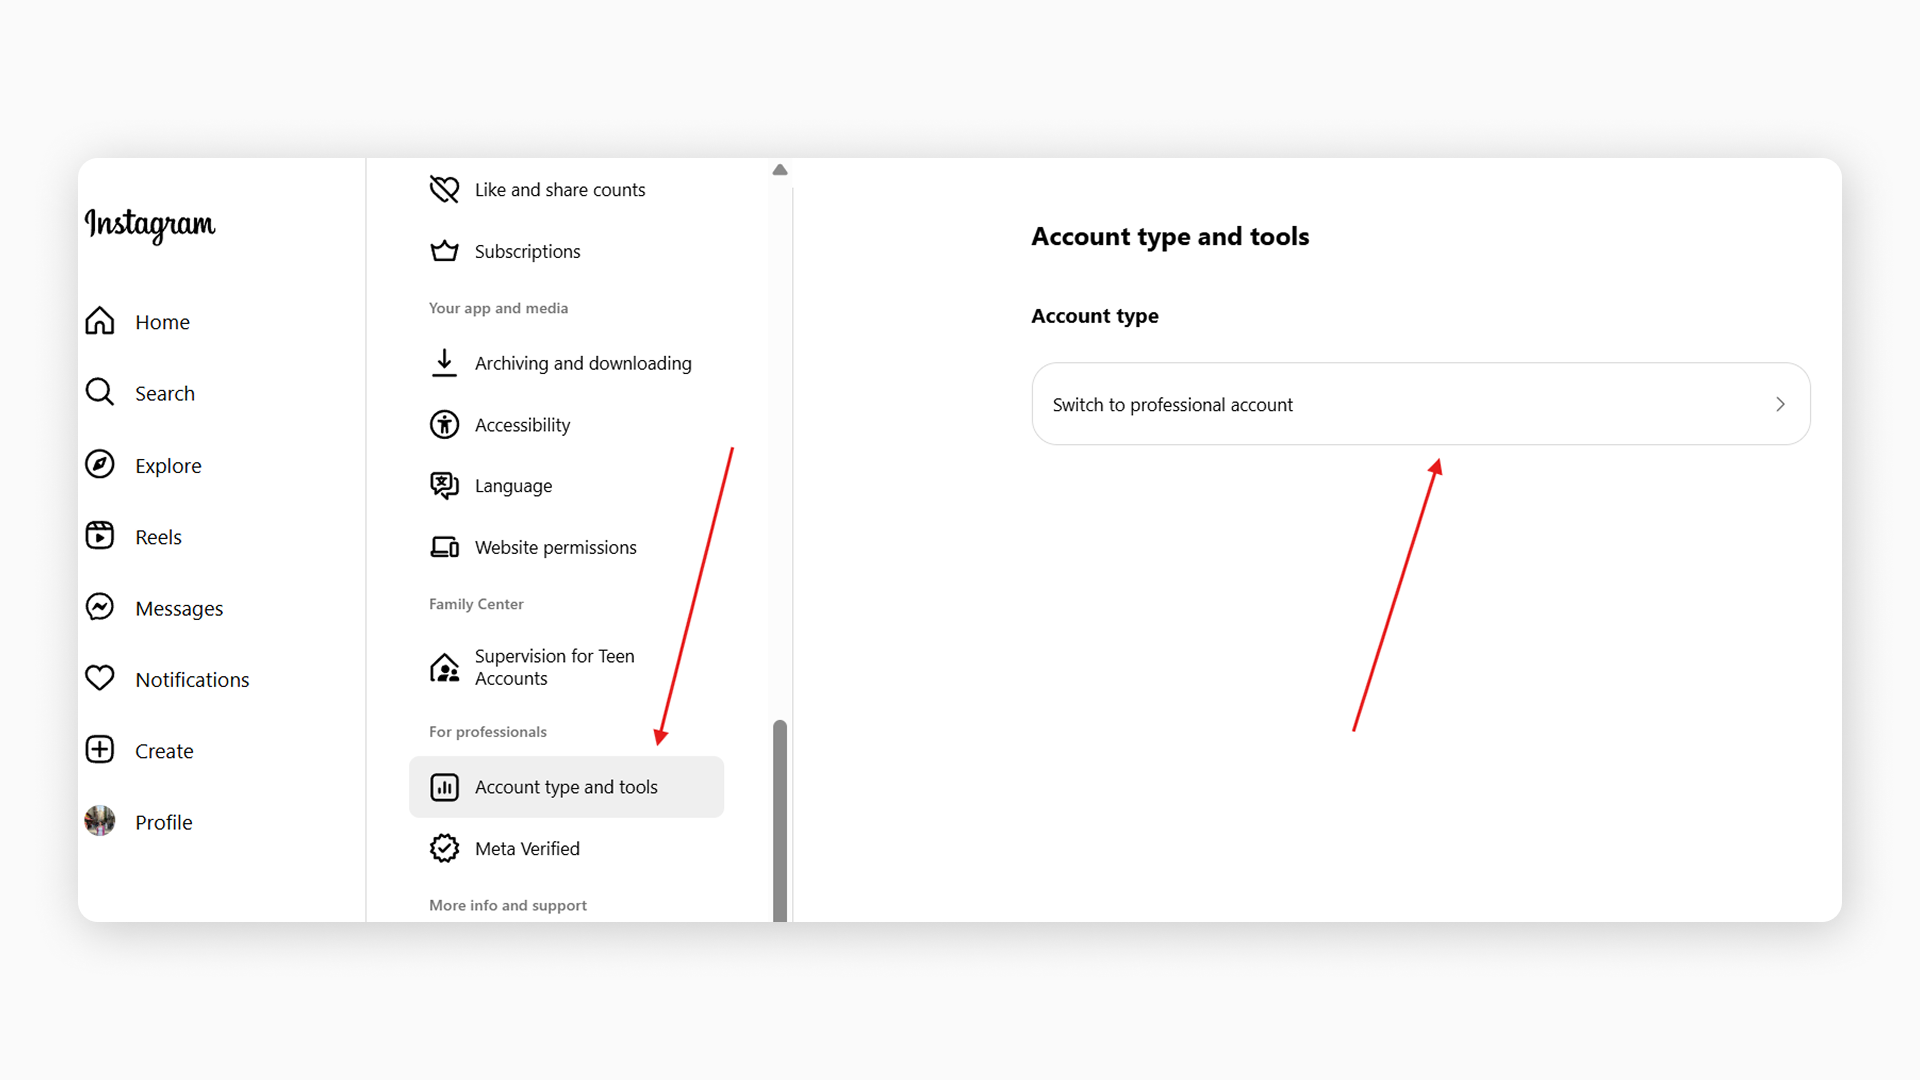The width and height of the screenshot is (1920, 1080).
Task: Click the Supervision house icon
Action: 444,667
